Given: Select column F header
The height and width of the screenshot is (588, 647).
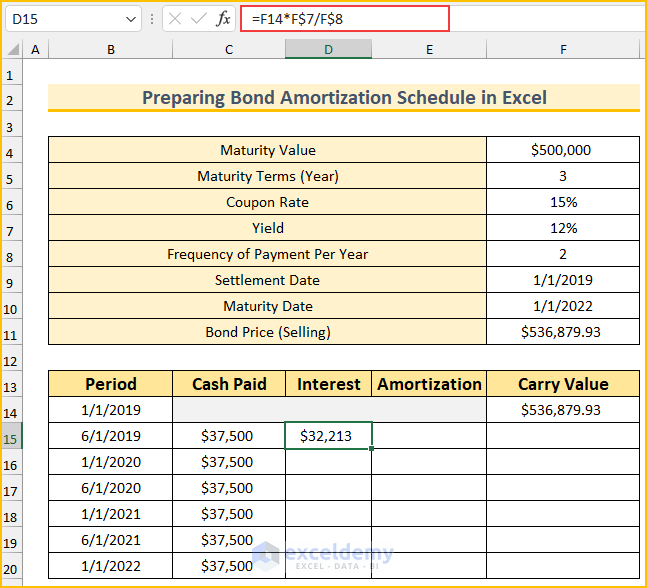Looking at the screenshot, I should (x=563, y=50).
